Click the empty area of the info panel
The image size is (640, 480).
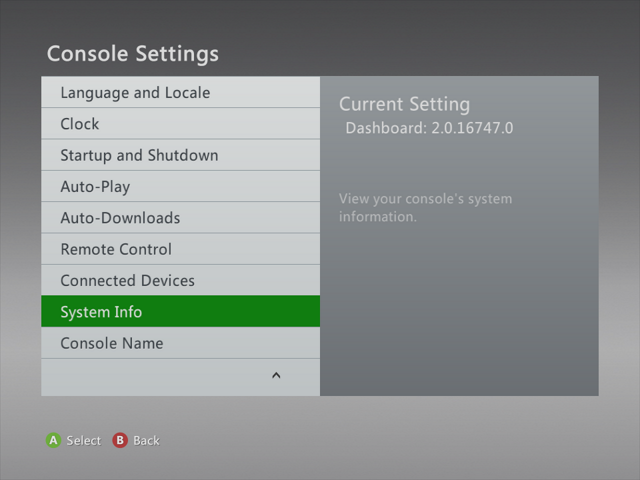[459, 310]
